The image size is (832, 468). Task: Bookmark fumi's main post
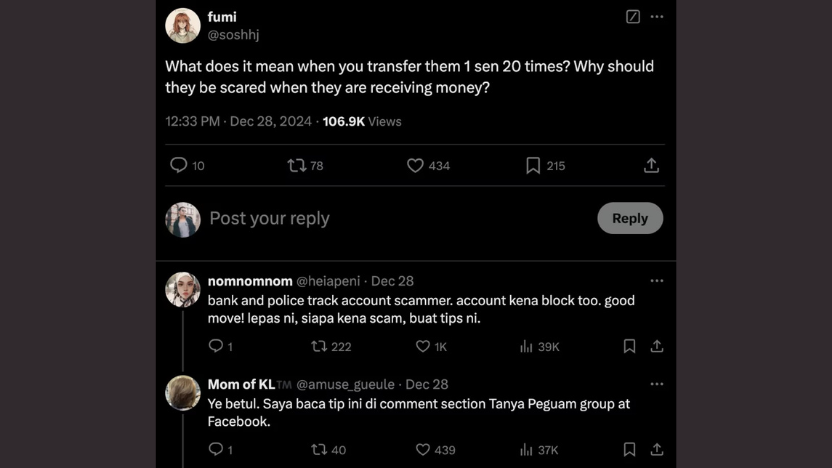(533, 165)
